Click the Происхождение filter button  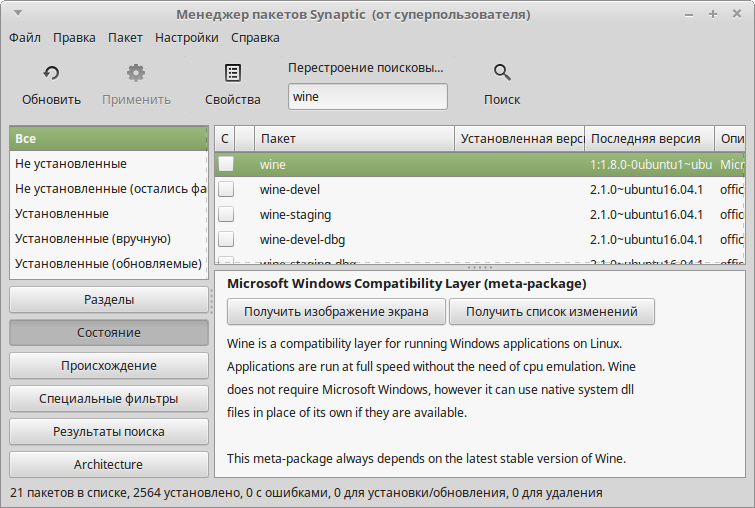click(x=109, y=365)
